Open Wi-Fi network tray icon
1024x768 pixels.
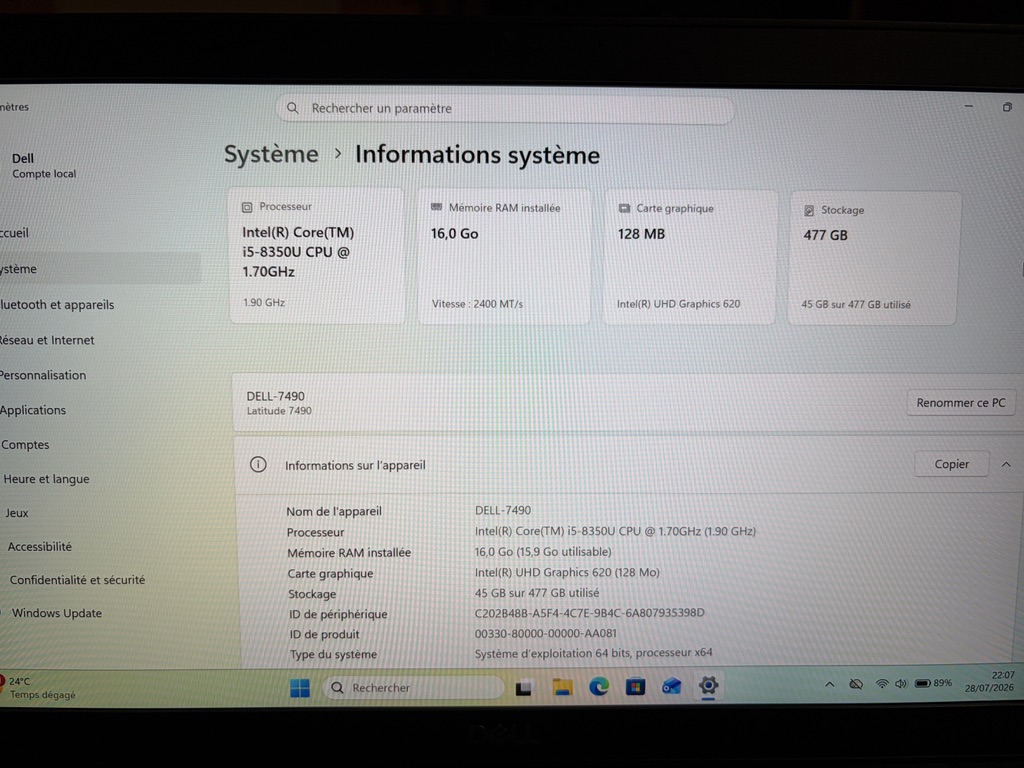click(x=882, y=684)
